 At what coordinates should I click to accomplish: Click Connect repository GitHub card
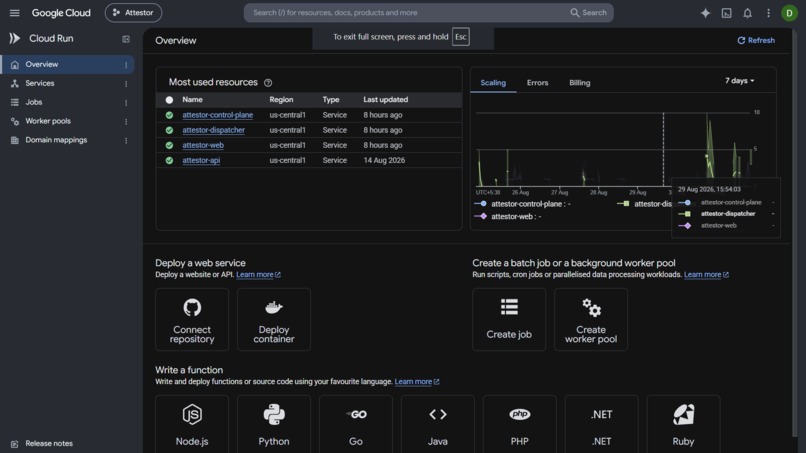tap(192, 319)
